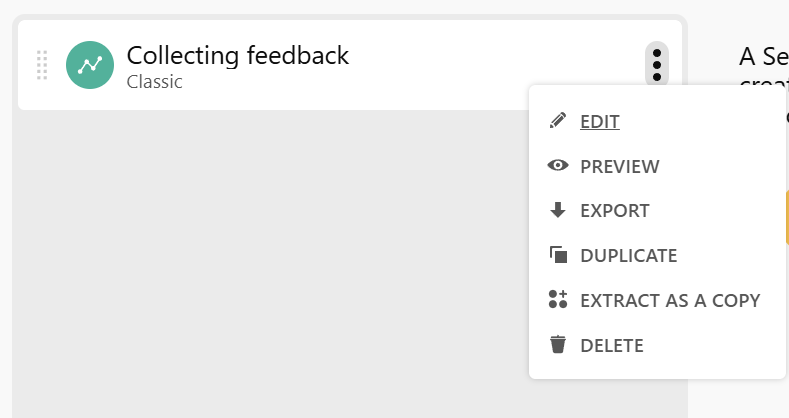Choose EXPORT in the options menu
Viewport: 789px width, 418px height.
615,211
